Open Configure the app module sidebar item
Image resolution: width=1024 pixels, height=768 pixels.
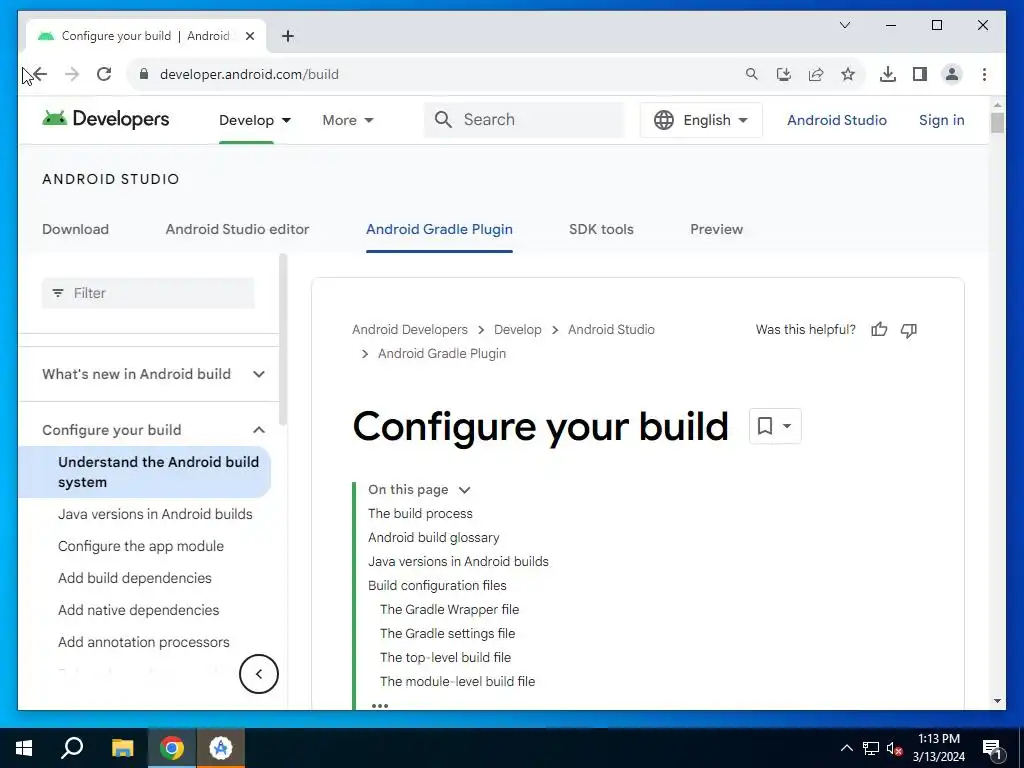[140, 546]
